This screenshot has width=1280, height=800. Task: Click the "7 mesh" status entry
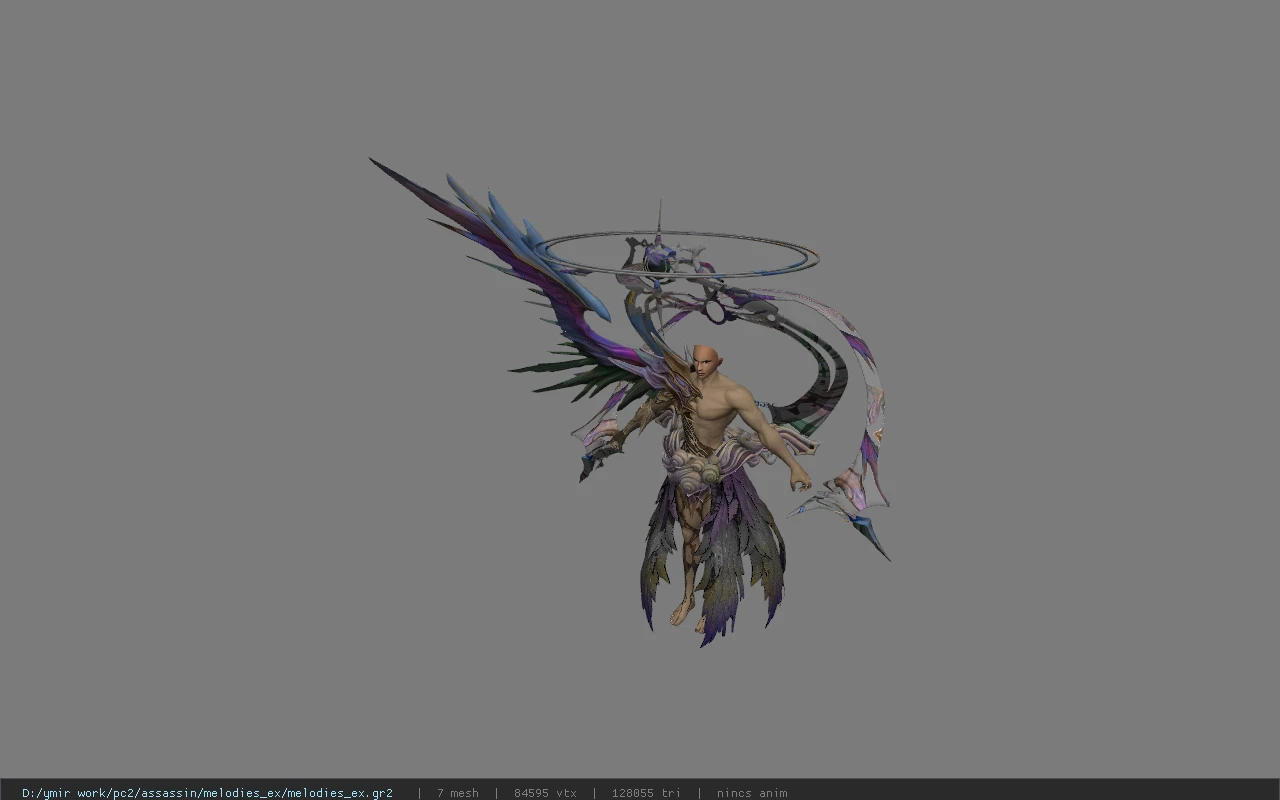457,793
